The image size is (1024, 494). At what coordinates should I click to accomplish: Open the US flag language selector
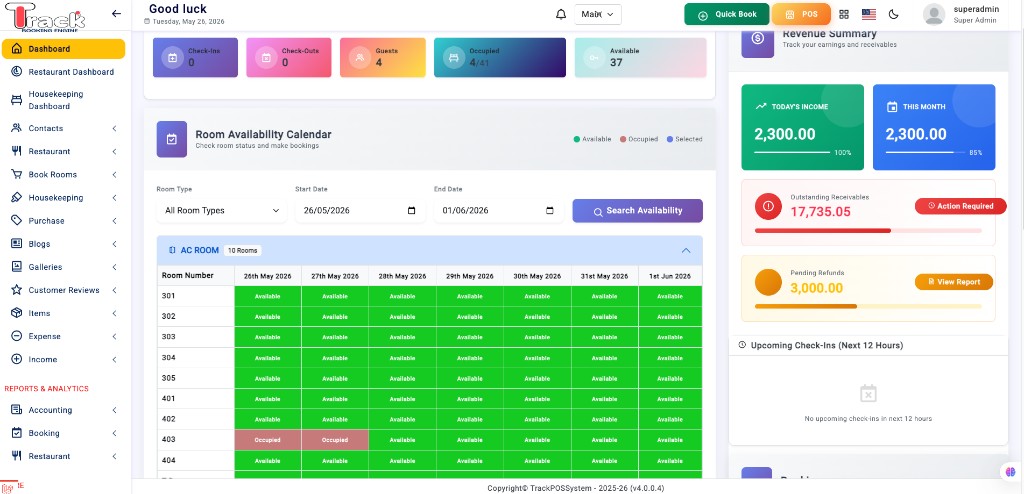[869, 14]
